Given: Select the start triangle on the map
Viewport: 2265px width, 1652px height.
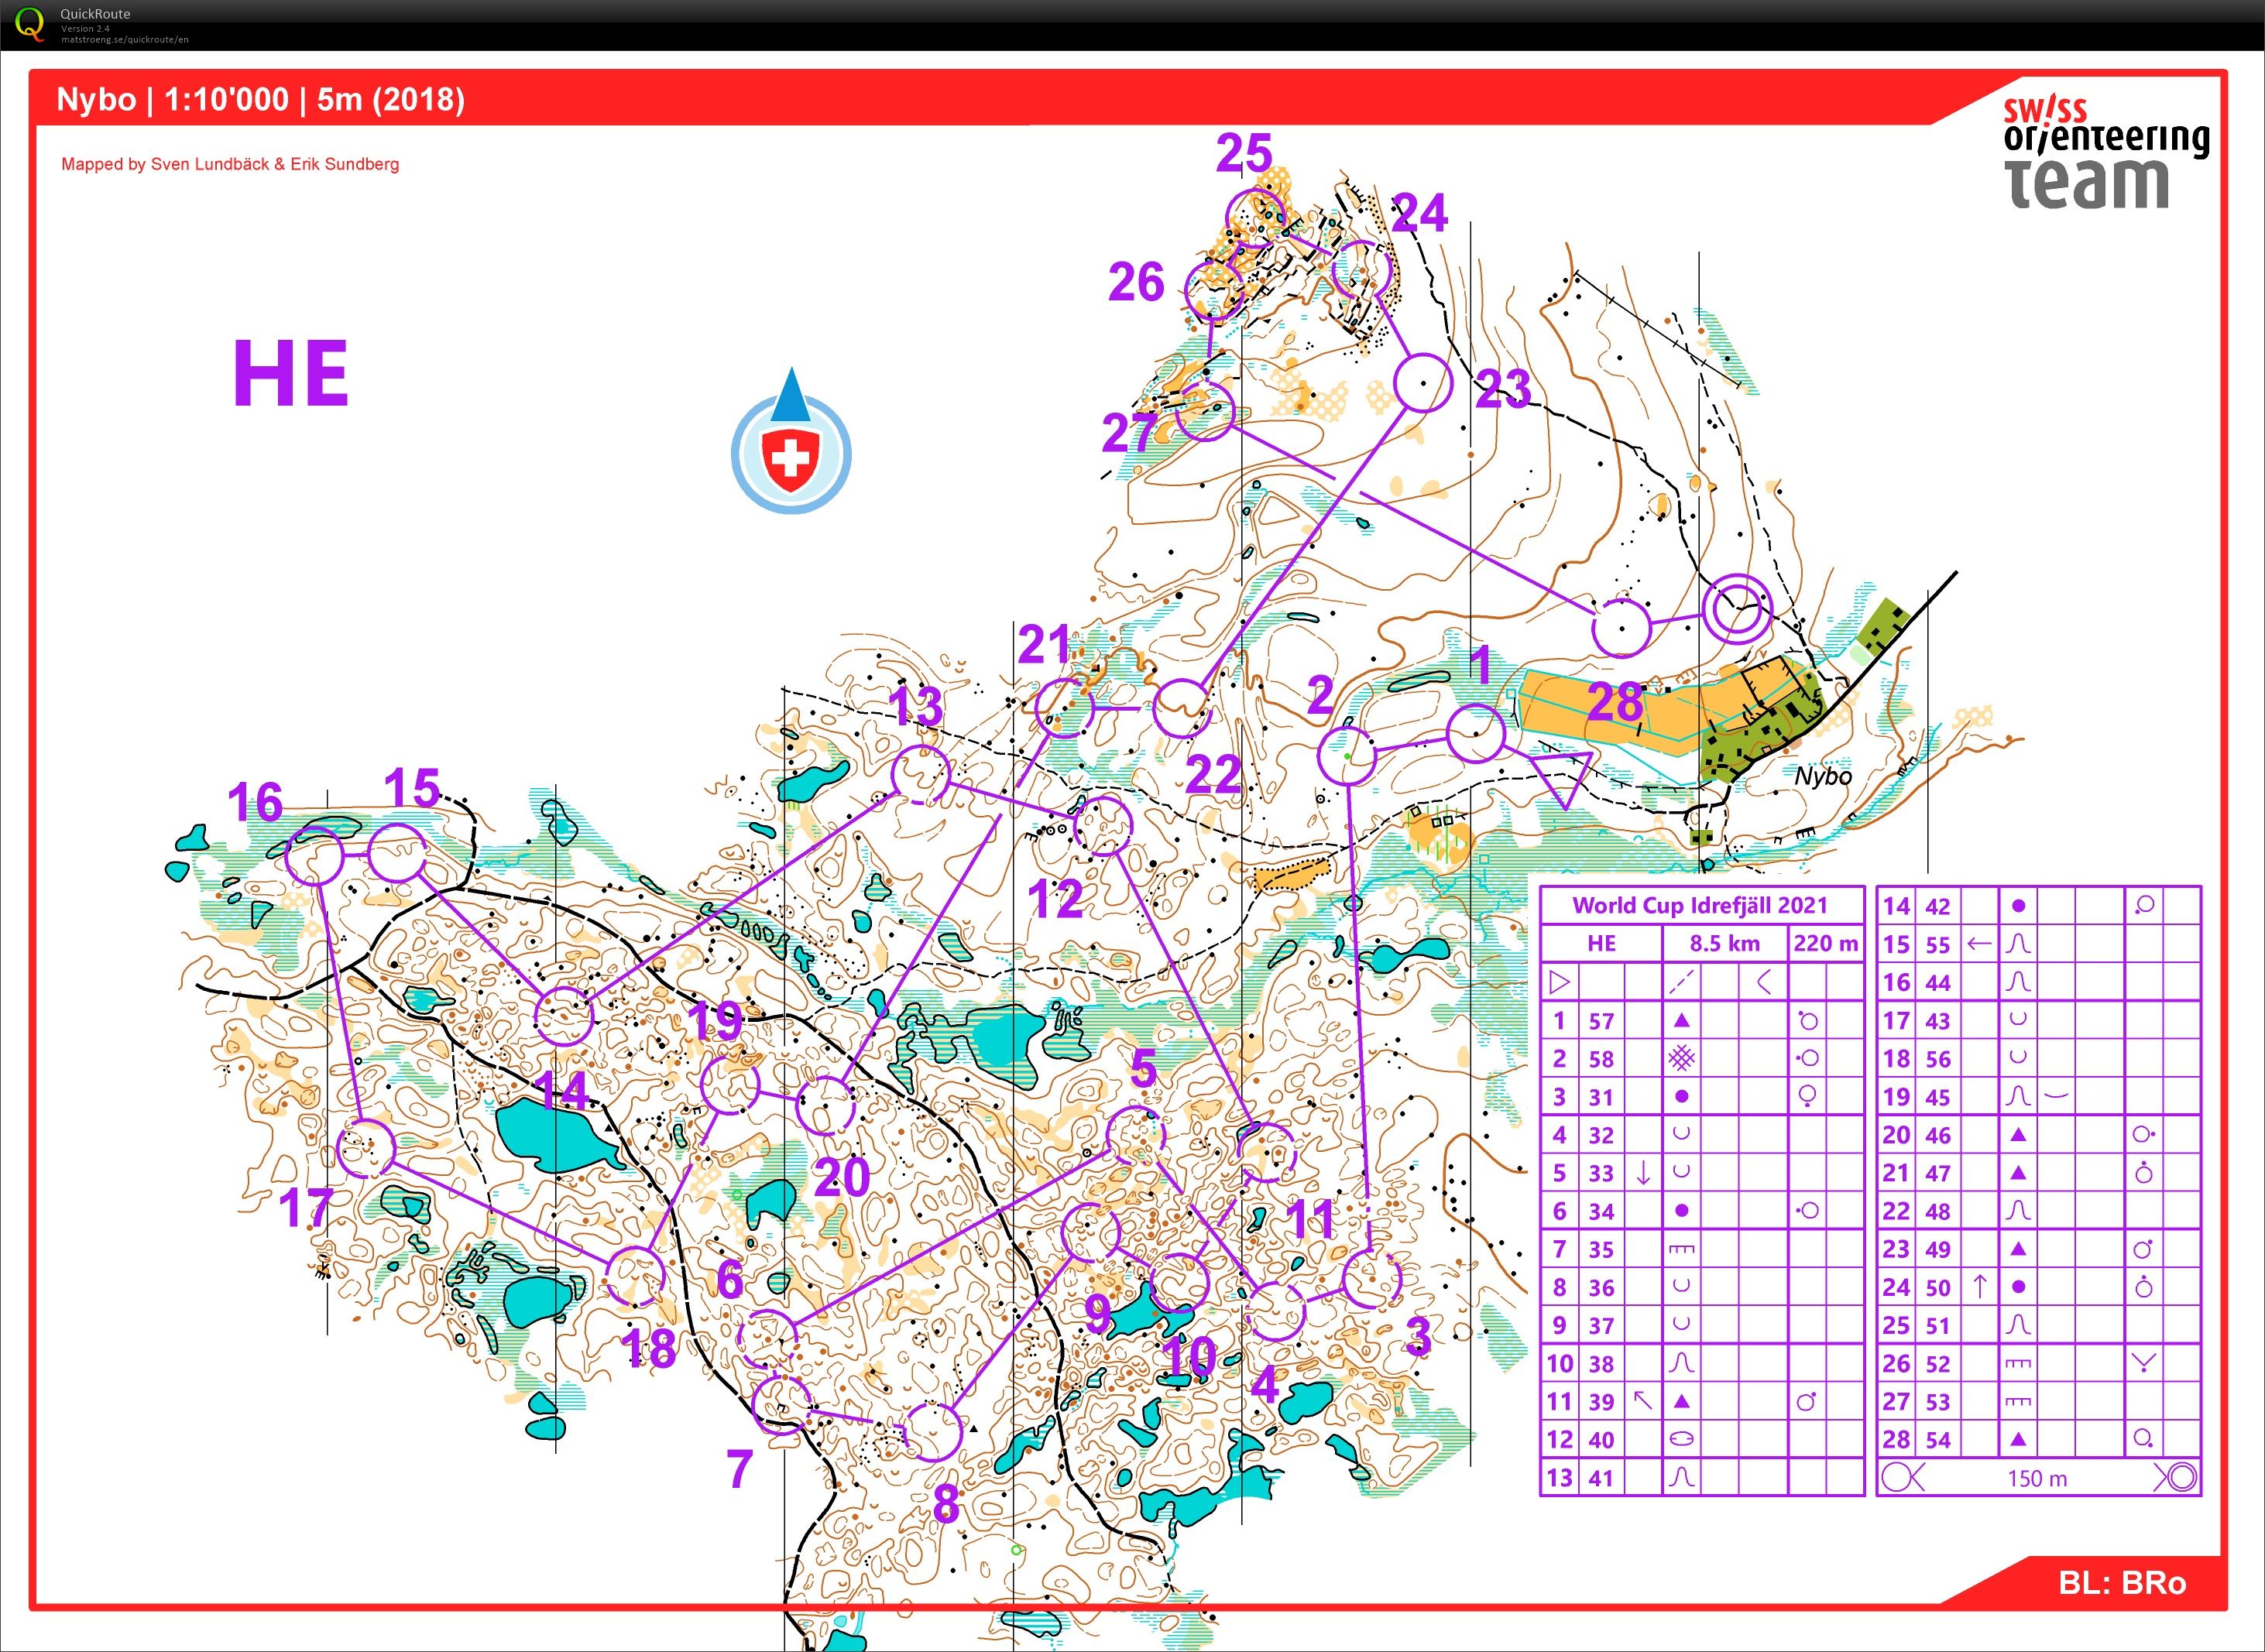Looking at the screenshot, I should point(1561,778).
